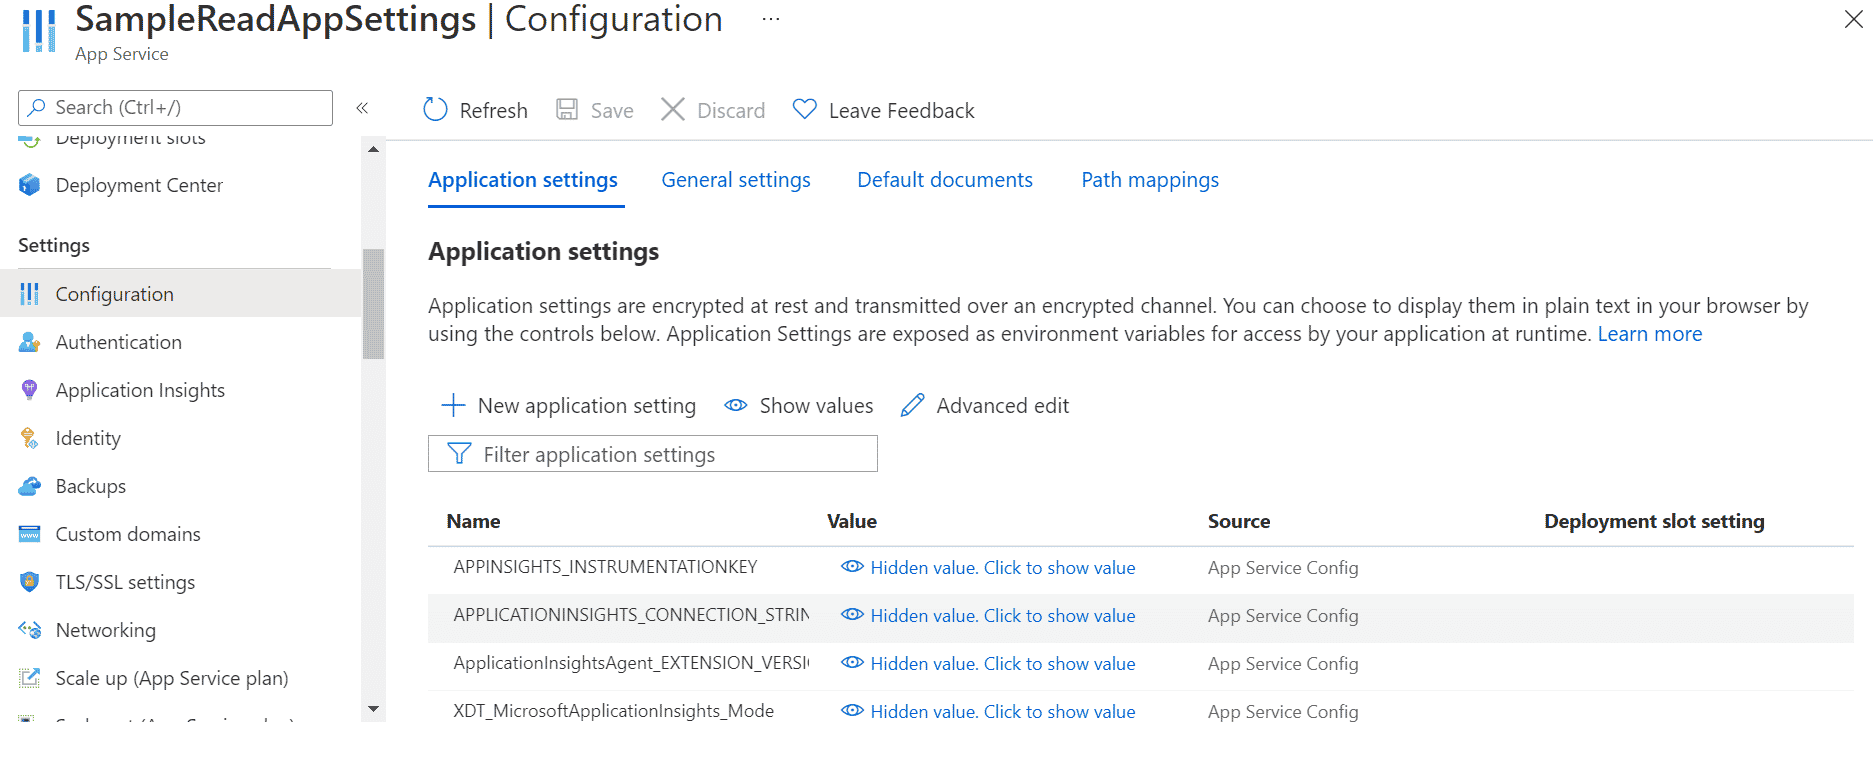1873x757 pixels.
Task: Reveal APPINSIGHTS_INSTRUMENTATIONKEY value via eye icon
Action: (852, 566)
